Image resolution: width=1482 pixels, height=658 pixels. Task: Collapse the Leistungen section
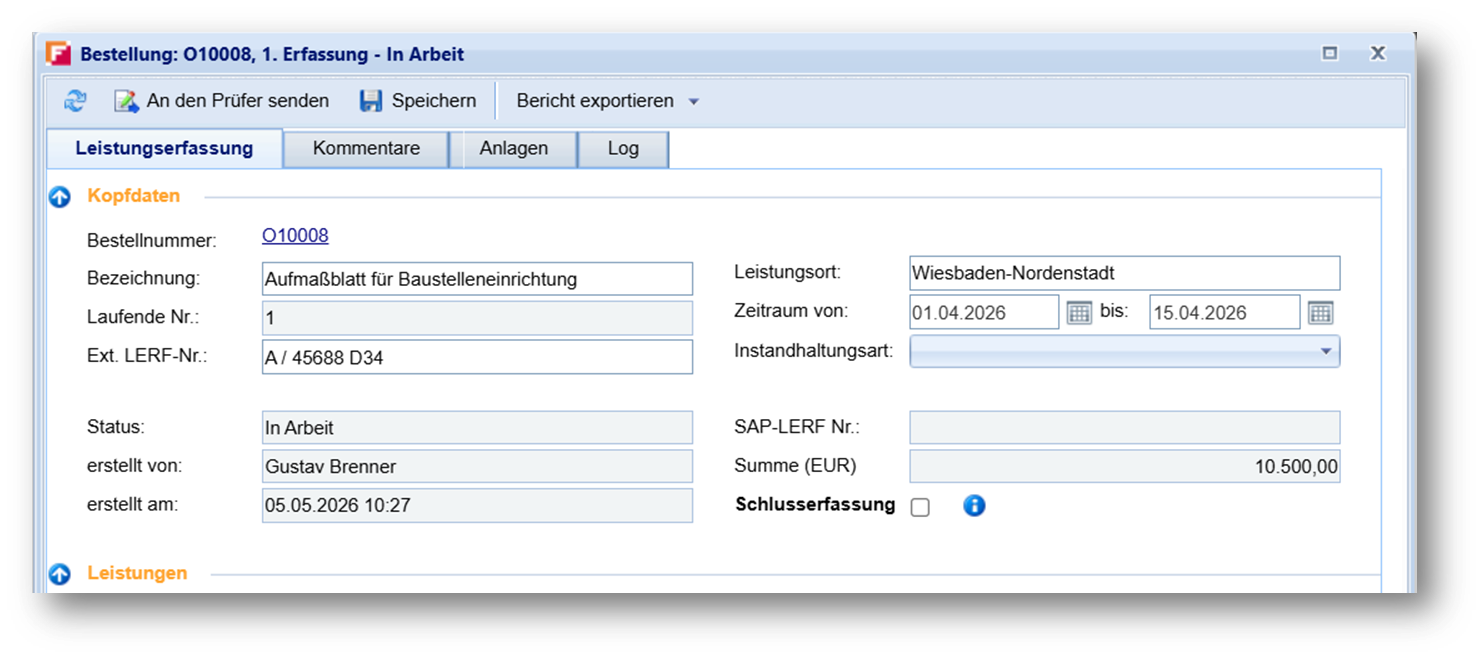60,574
